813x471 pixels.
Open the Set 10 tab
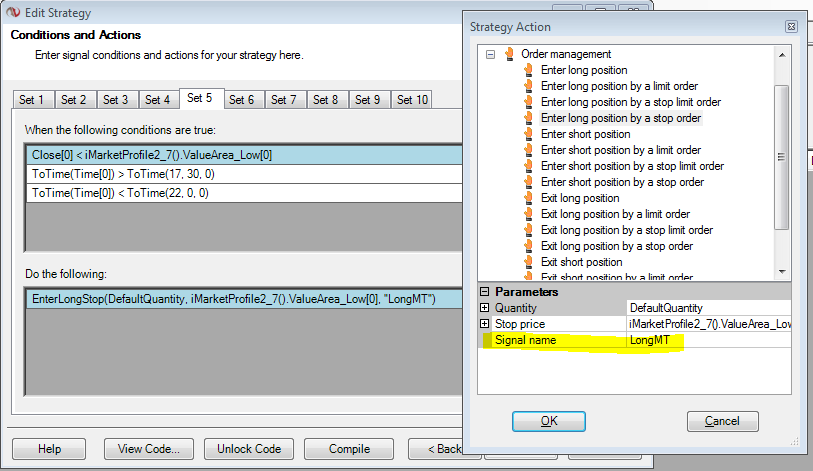[412, 100]
